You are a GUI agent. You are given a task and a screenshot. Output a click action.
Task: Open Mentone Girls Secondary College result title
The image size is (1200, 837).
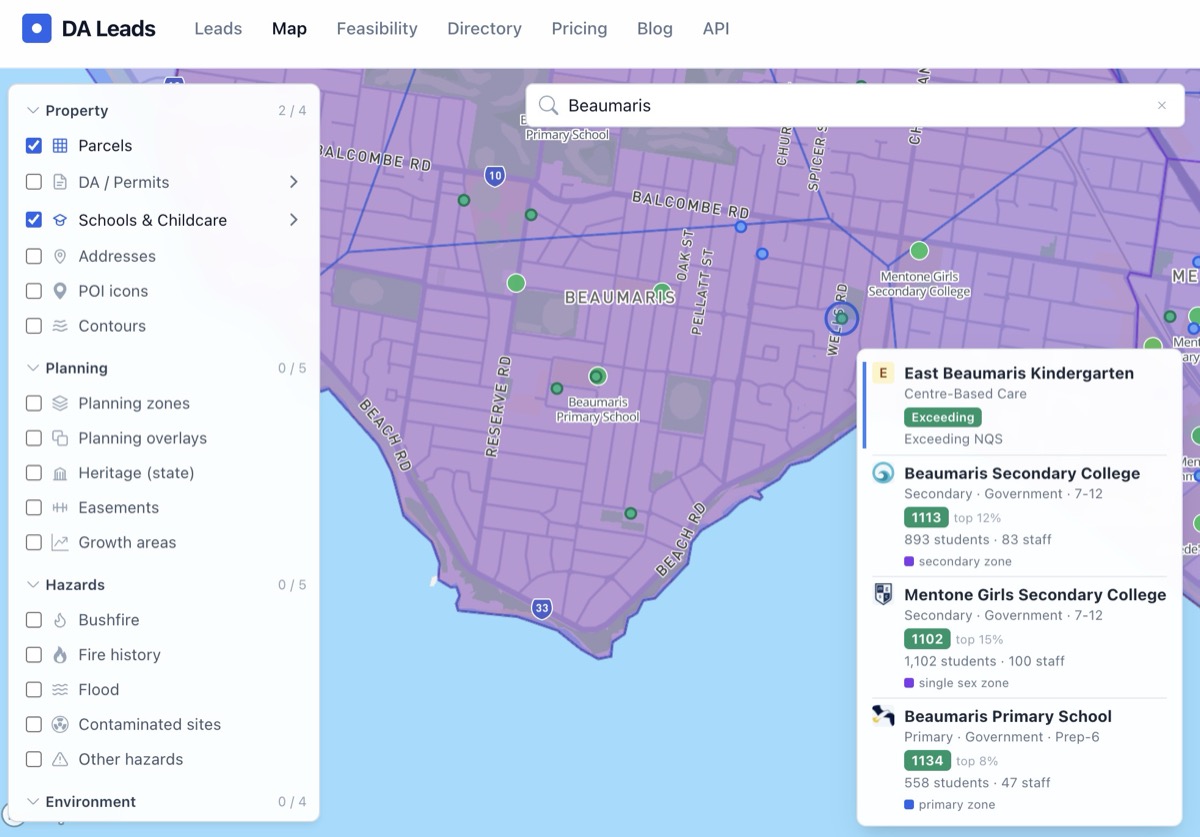[1035, 594]
